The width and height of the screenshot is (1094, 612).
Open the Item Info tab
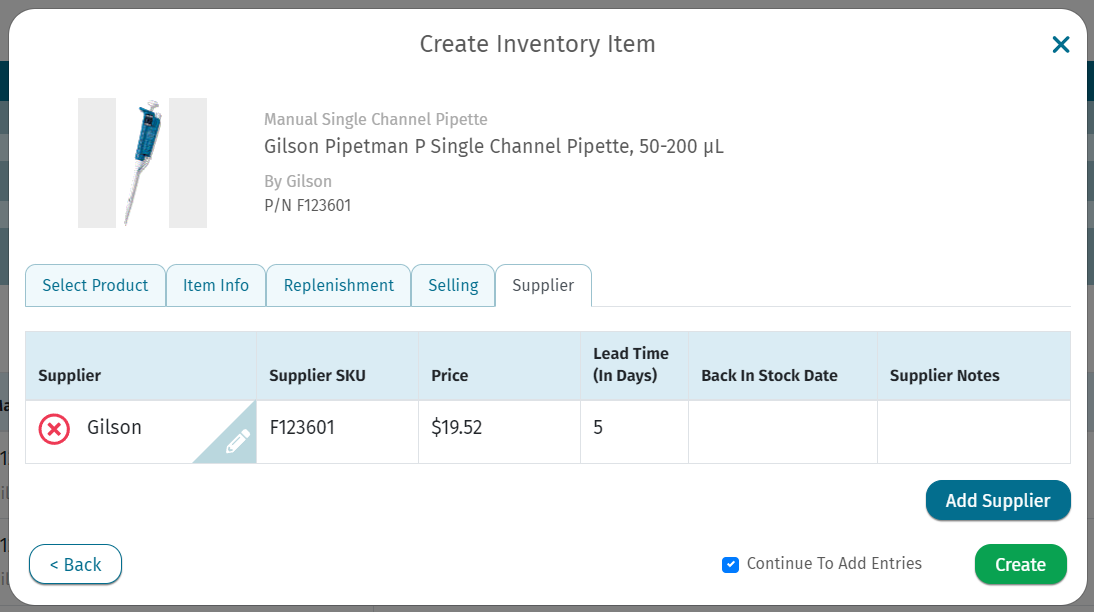[215, 286]
